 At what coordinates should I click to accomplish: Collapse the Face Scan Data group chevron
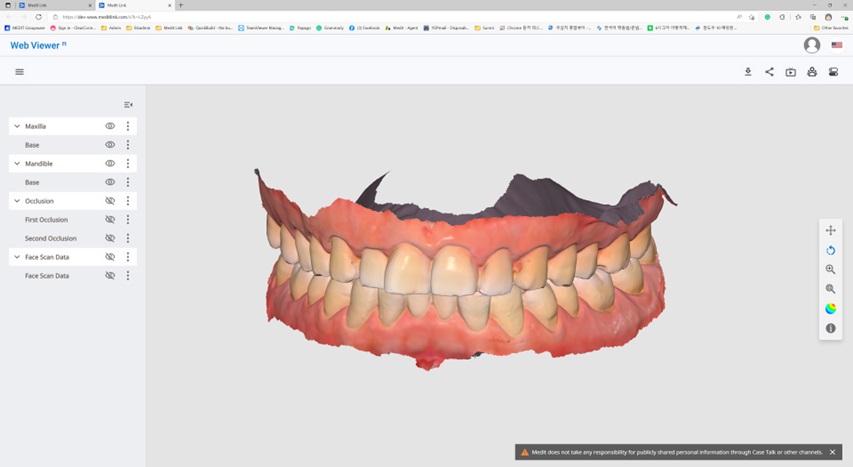point(17,257)
